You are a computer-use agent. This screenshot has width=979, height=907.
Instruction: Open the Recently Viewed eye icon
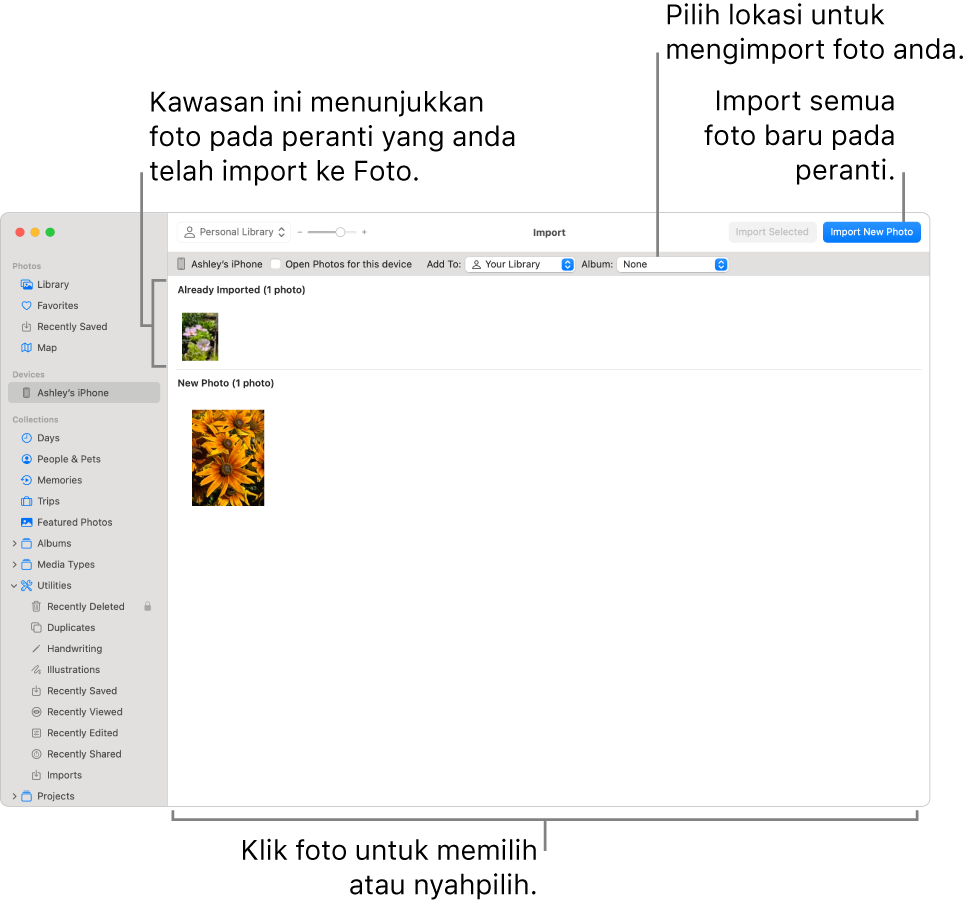36,712
